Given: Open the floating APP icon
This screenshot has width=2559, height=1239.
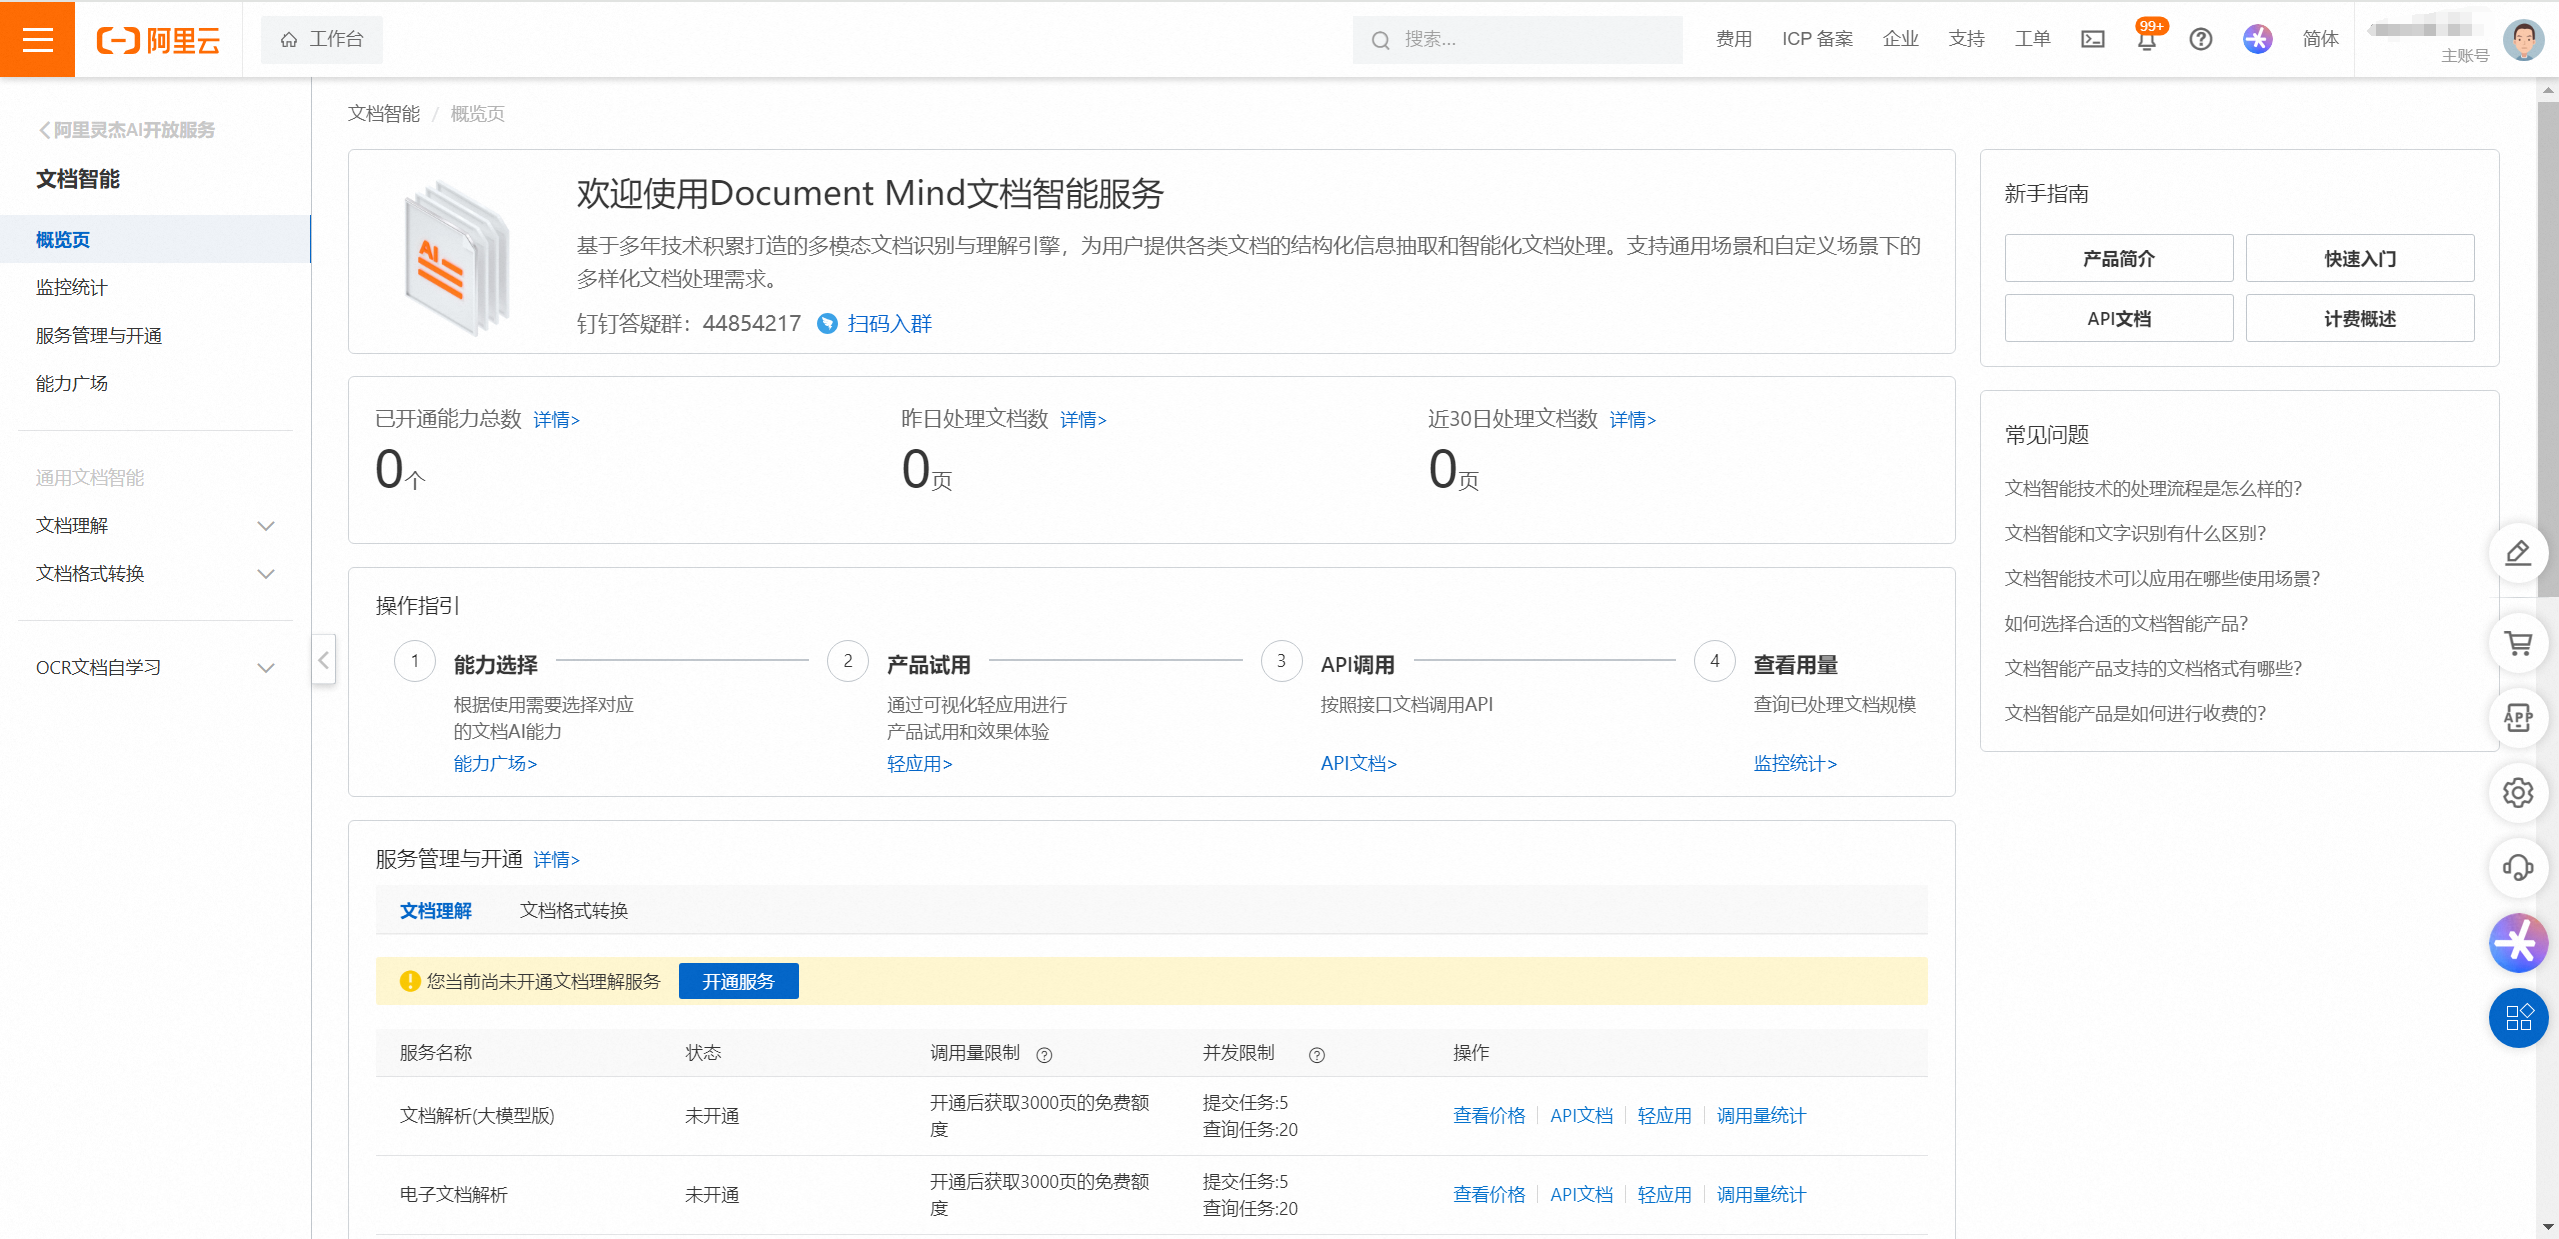Looking at the screenshot, I should pos(2518,718).
